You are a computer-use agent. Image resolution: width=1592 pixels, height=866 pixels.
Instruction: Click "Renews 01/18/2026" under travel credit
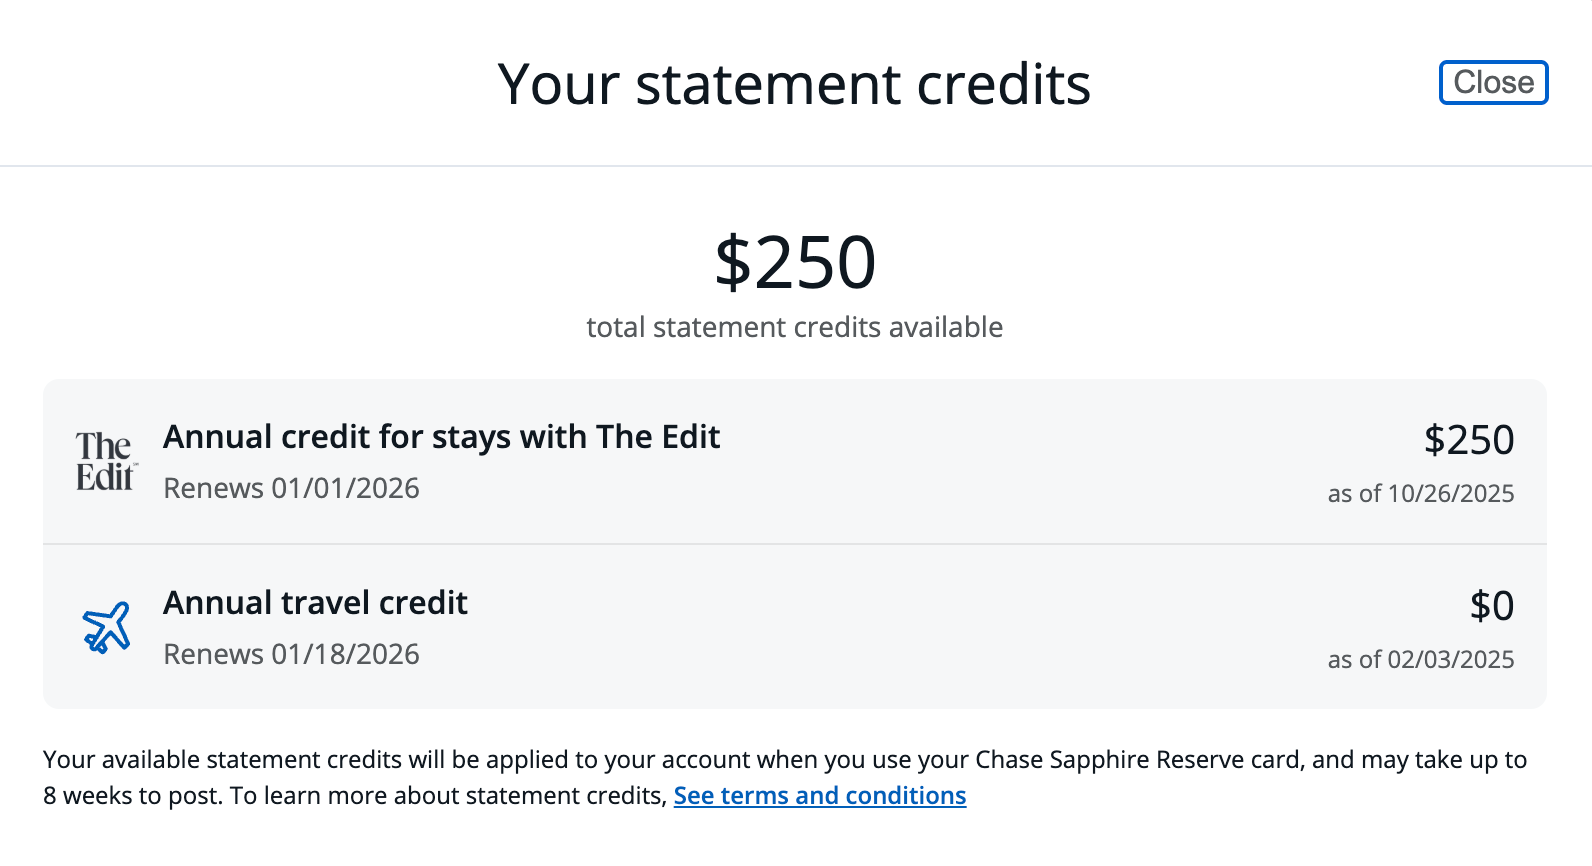(x=291, y=654)
